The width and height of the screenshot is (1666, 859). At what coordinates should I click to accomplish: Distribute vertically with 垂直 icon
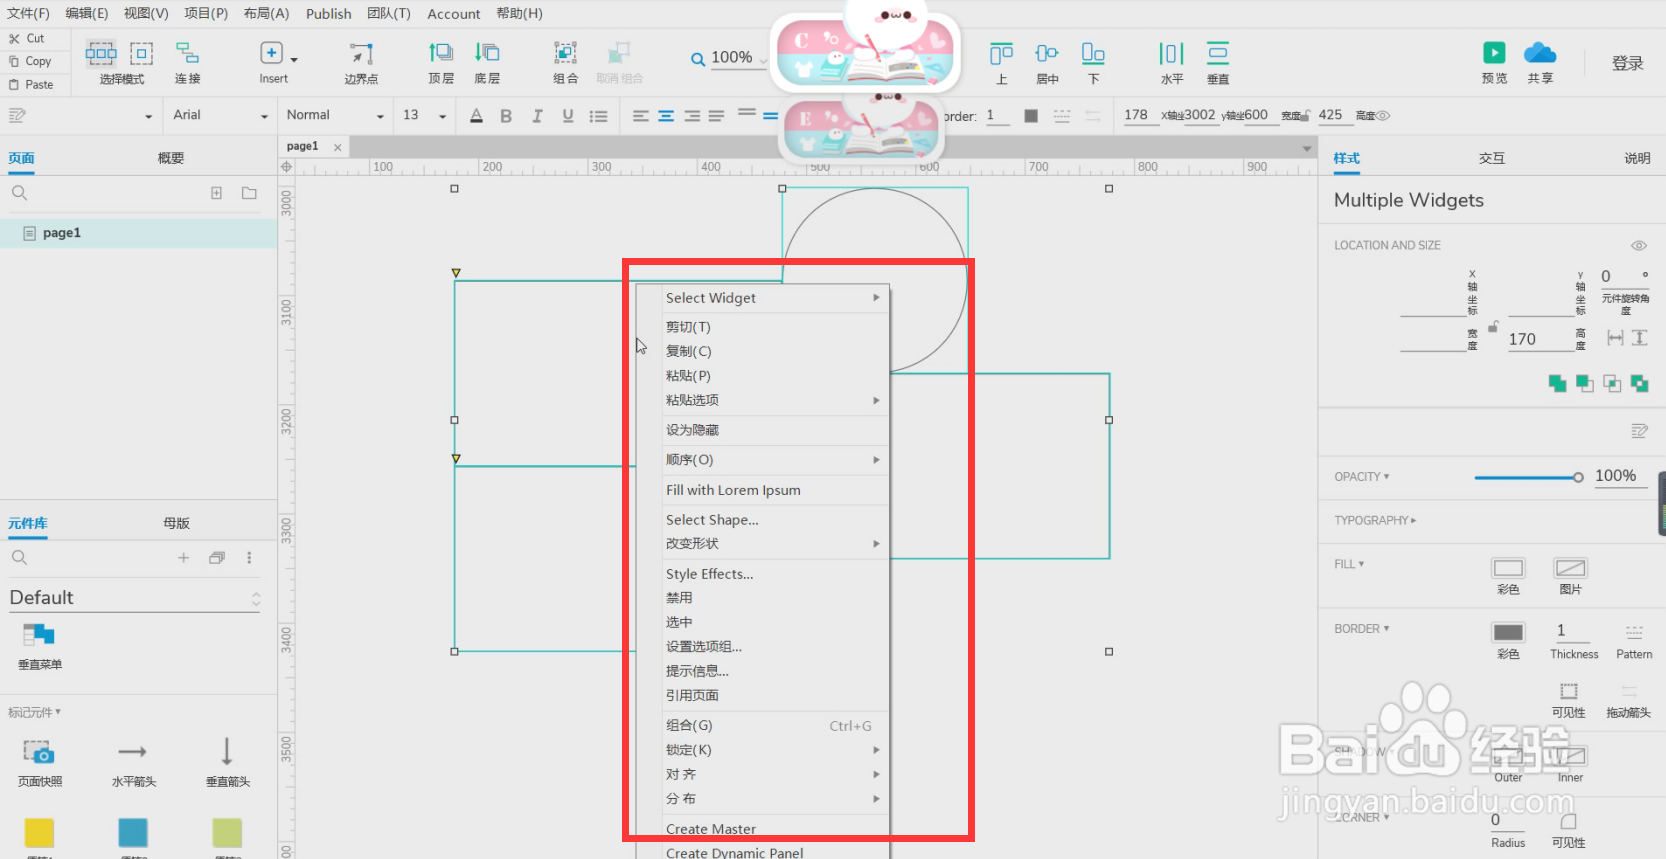(1217, 53)
